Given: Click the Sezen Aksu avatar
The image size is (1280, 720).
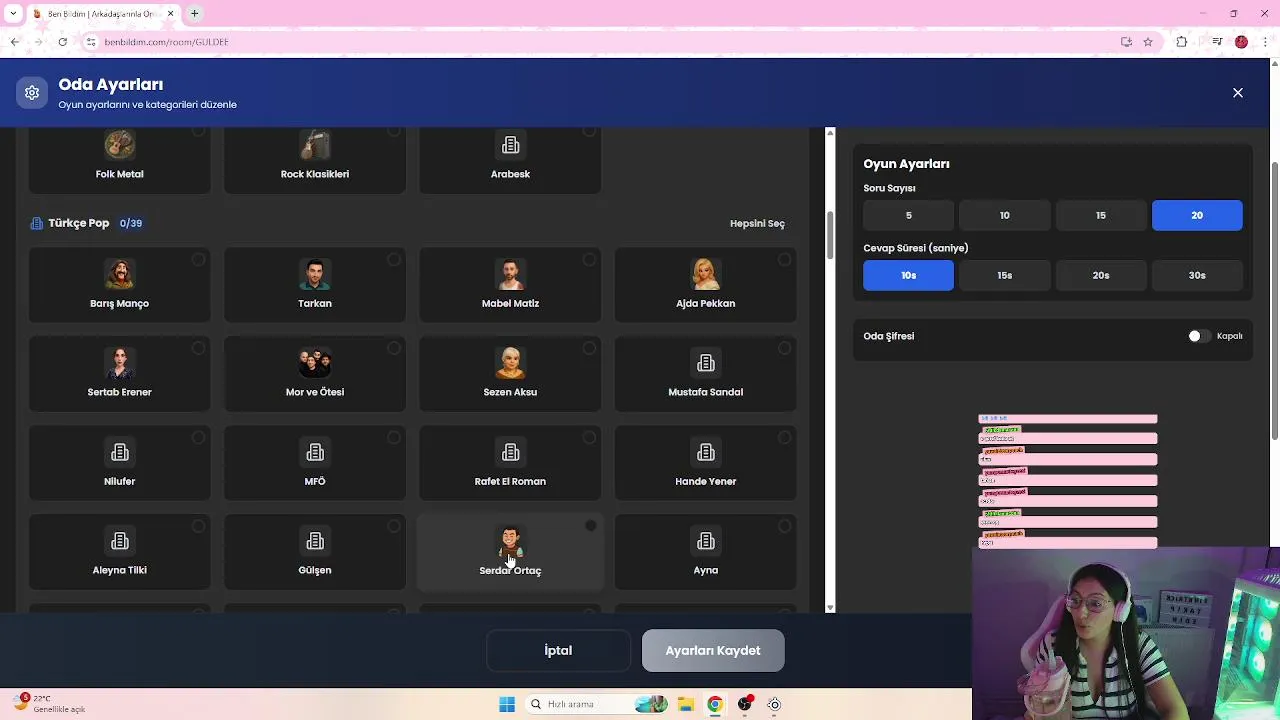Looking at the screenshot, I should [510, 363].
